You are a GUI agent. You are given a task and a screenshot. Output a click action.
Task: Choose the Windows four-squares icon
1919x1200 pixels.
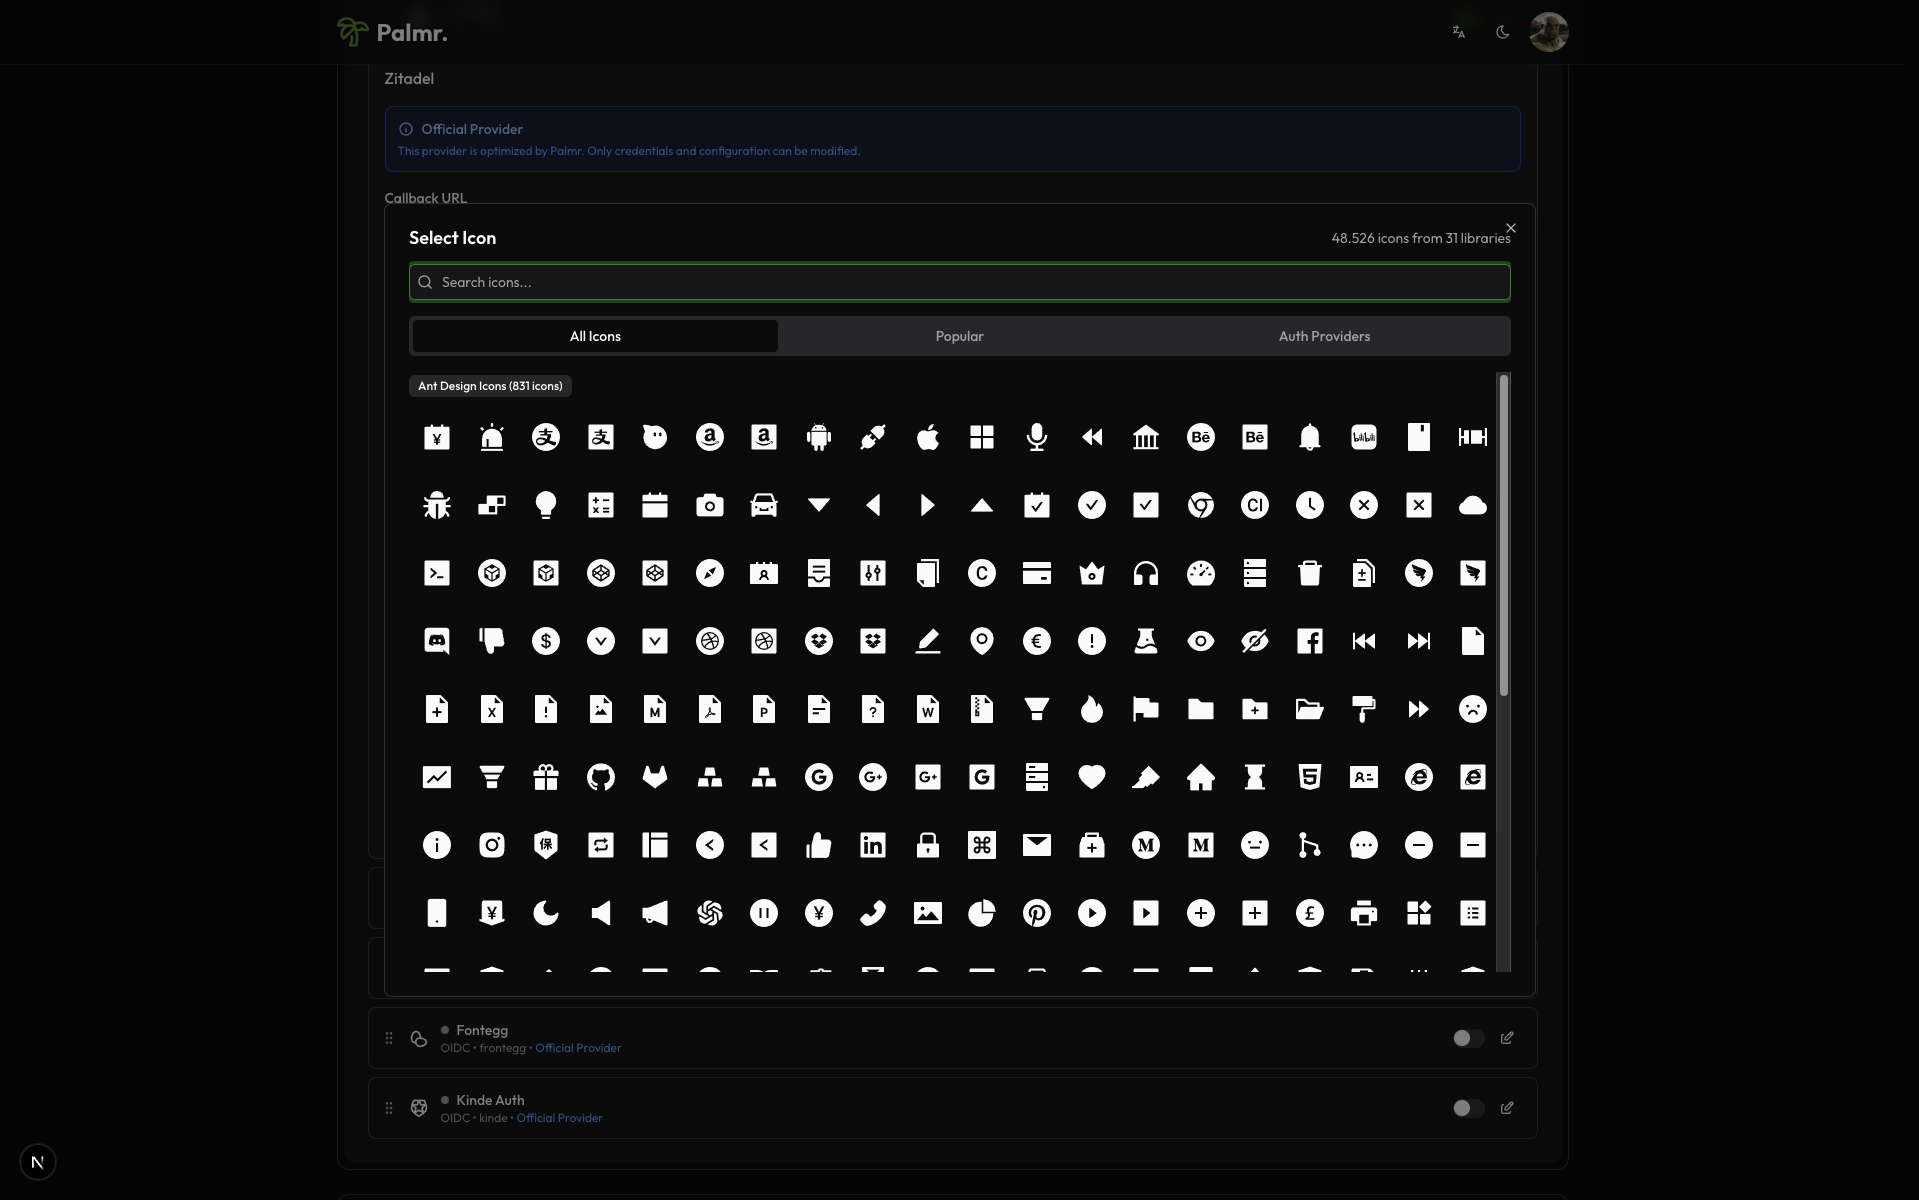[x=982, y=437]
